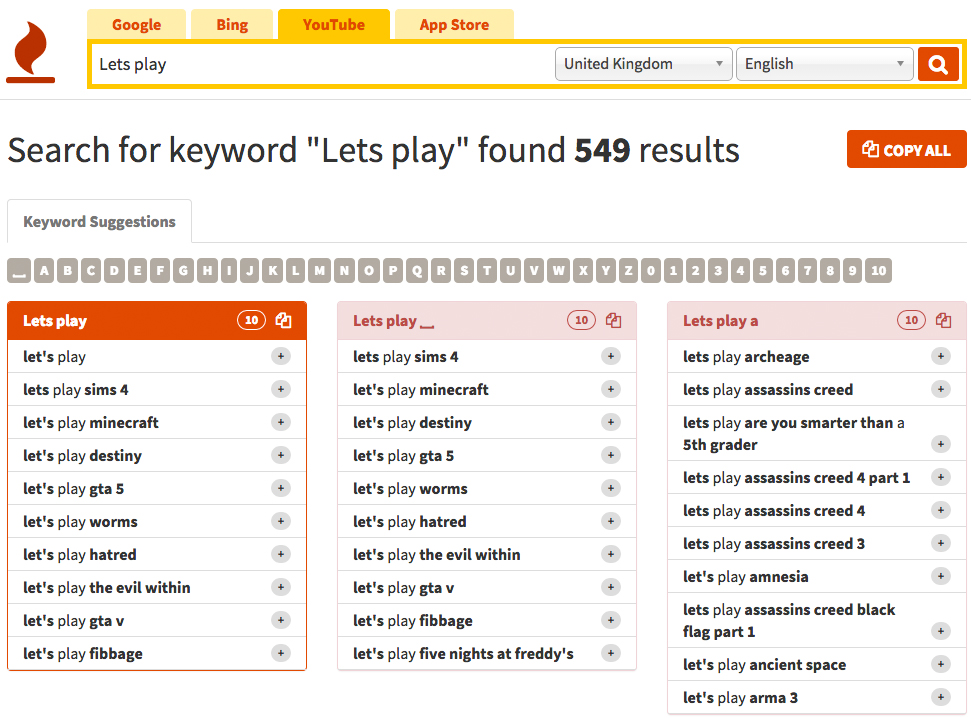Add 'lets play assassins creed 4' plus icon
Image resolution: width=971 pixels, height=718 pixels.
pyautogui.click(x=941, y=510)
